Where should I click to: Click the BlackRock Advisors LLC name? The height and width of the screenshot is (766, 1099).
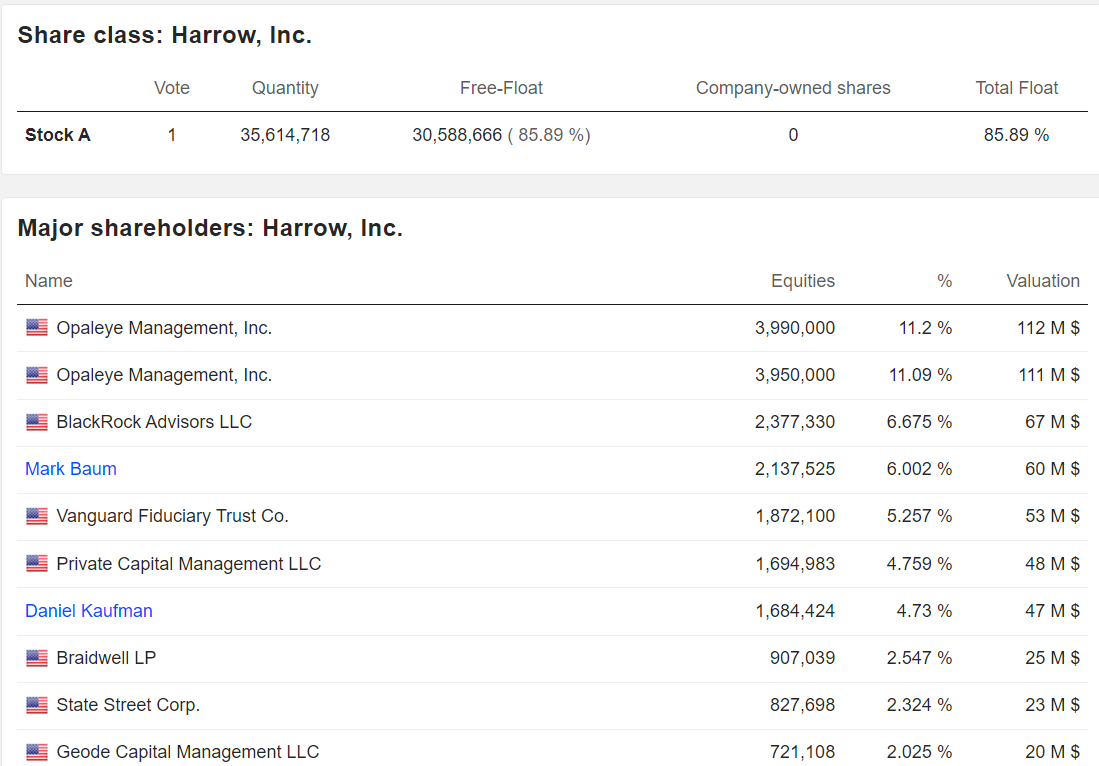pyautogui.click(x=154, y=422)
